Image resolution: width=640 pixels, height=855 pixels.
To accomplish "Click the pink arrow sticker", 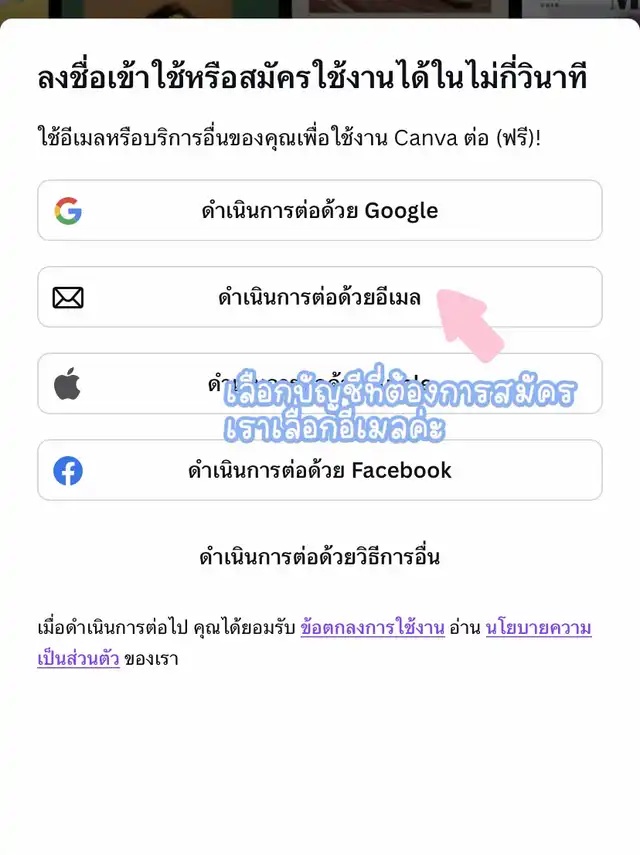I will coord(470,325).
